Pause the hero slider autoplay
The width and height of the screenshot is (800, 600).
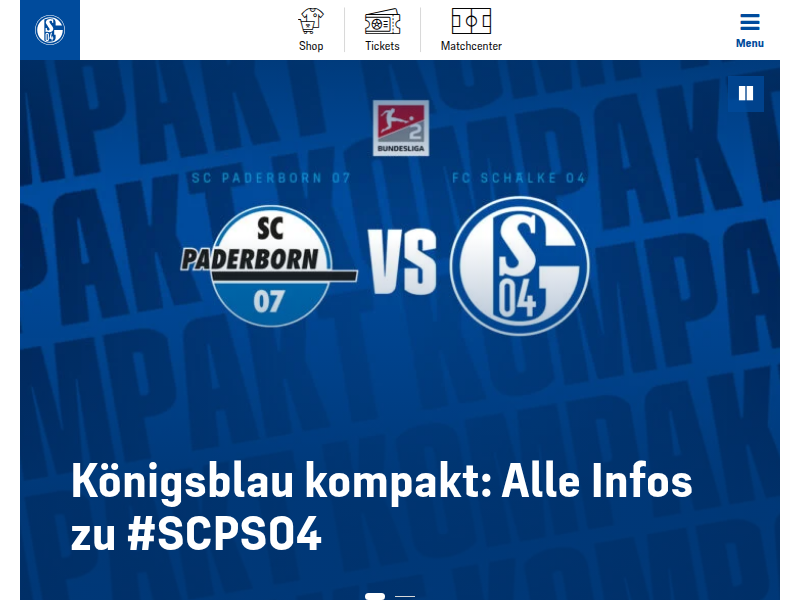click(746, 93)
